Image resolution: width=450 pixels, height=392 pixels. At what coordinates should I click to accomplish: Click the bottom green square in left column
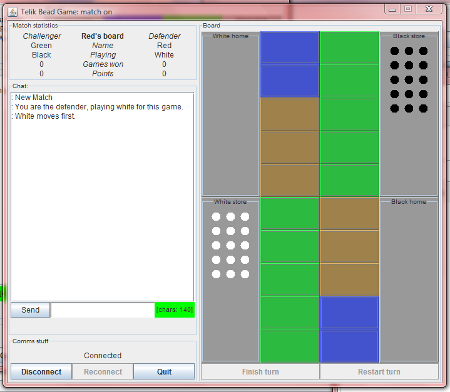290,346
